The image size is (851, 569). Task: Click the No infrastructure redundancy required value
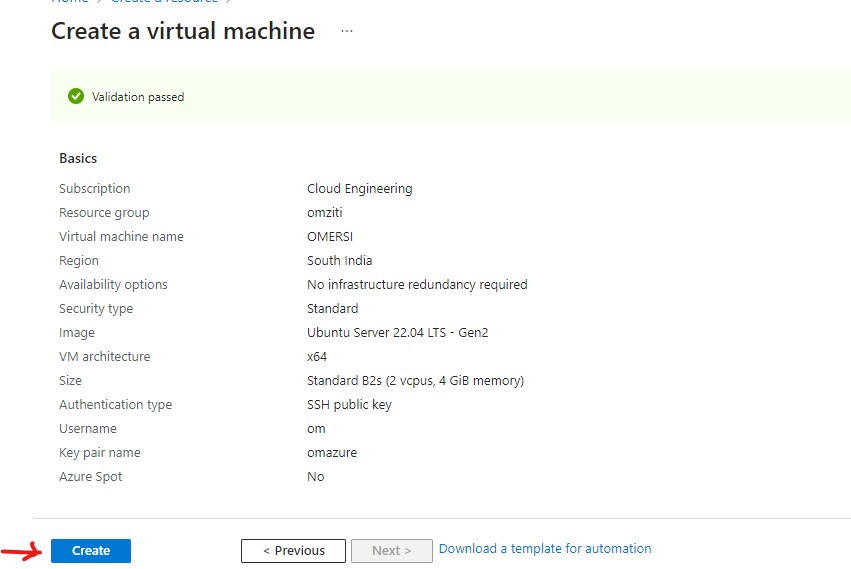coord(417,285)
